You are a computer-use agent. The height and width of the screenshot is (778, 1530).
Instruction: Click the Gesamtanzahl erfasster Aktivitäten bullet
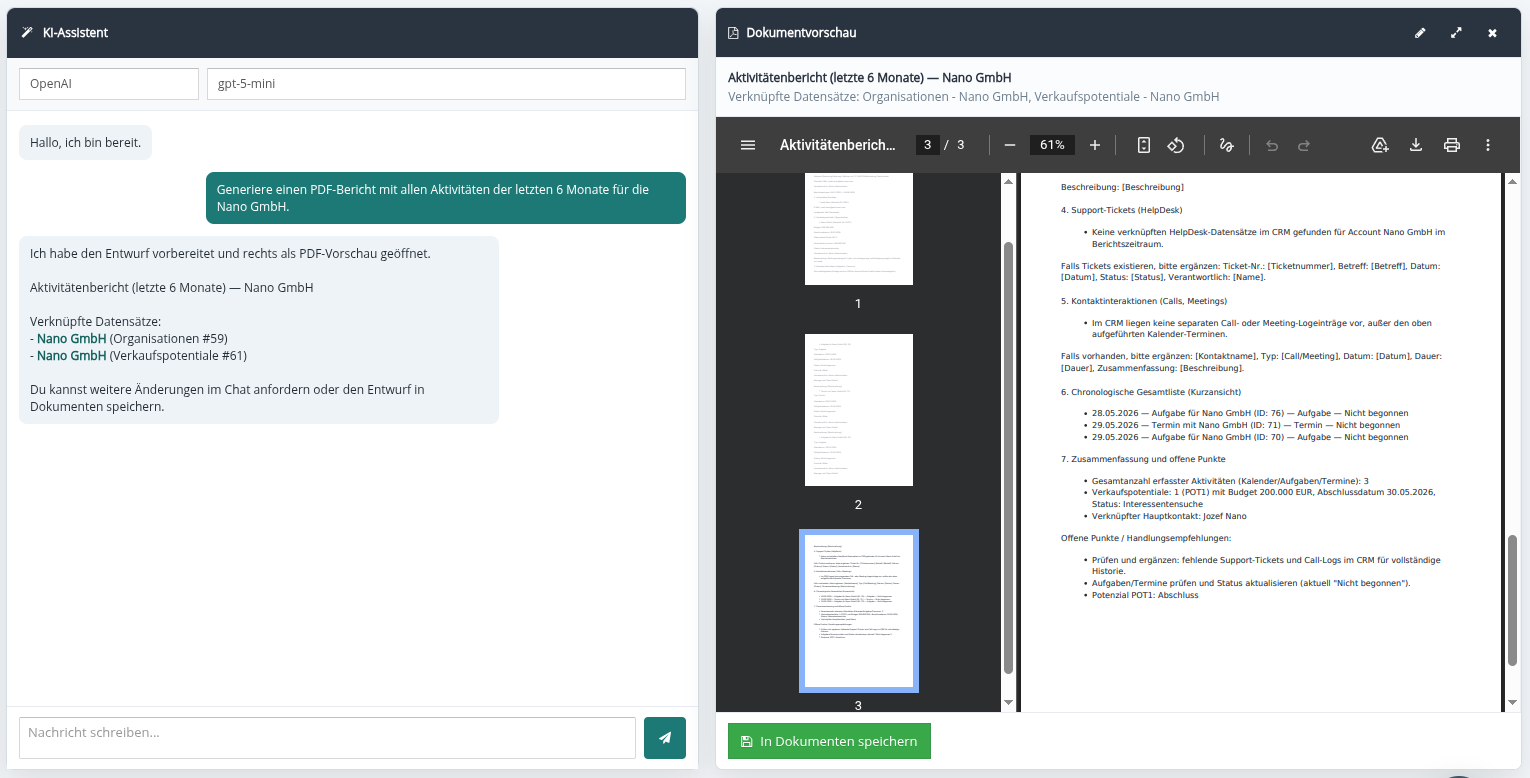(1230, 481)
